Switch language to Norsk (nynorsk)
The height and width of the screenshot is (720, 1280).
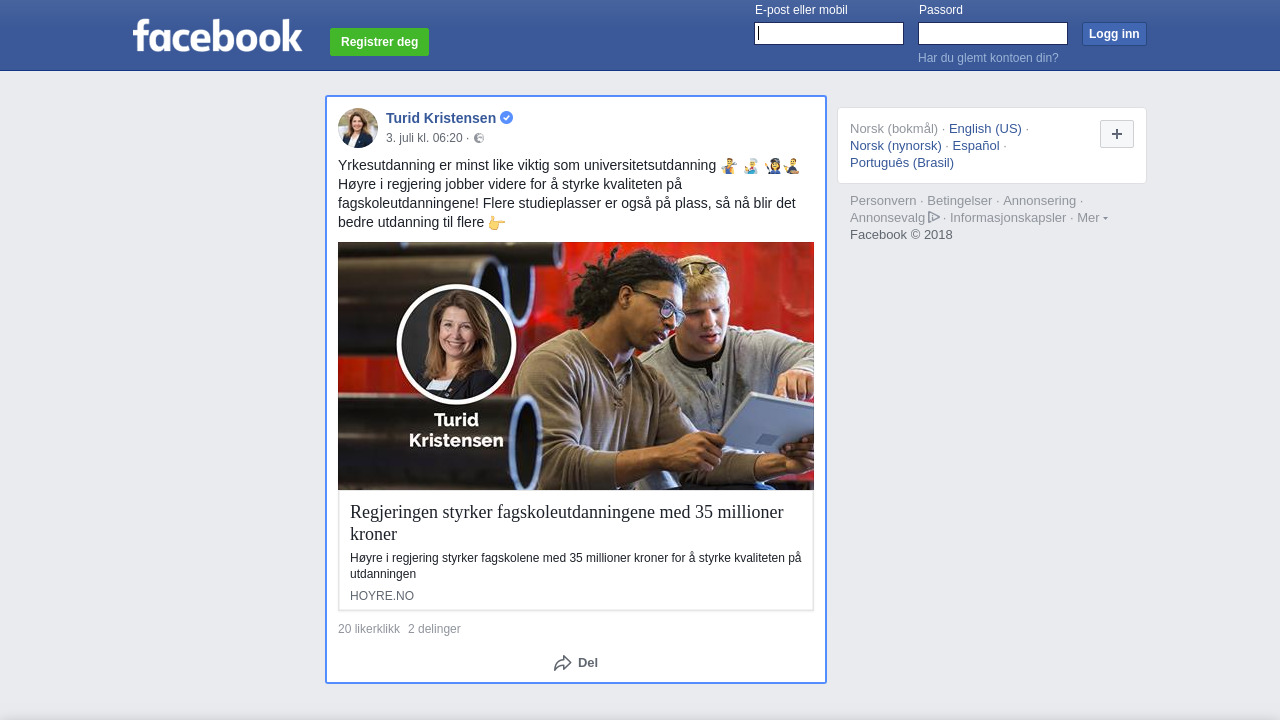pyautogui.click(x=896, y=146)
